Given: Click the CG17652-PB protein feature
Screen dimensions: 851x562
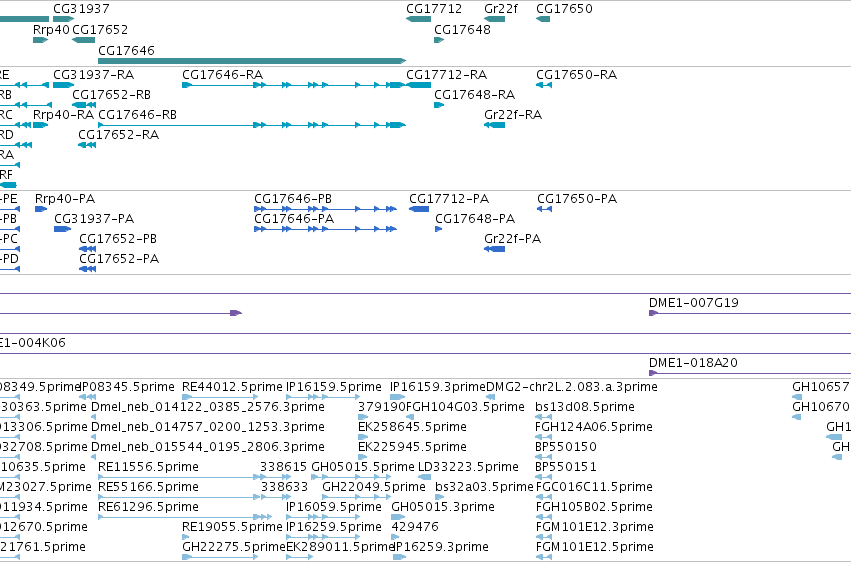Looking at the screenshot, I should pyautogui.click(x=87, y=249).
